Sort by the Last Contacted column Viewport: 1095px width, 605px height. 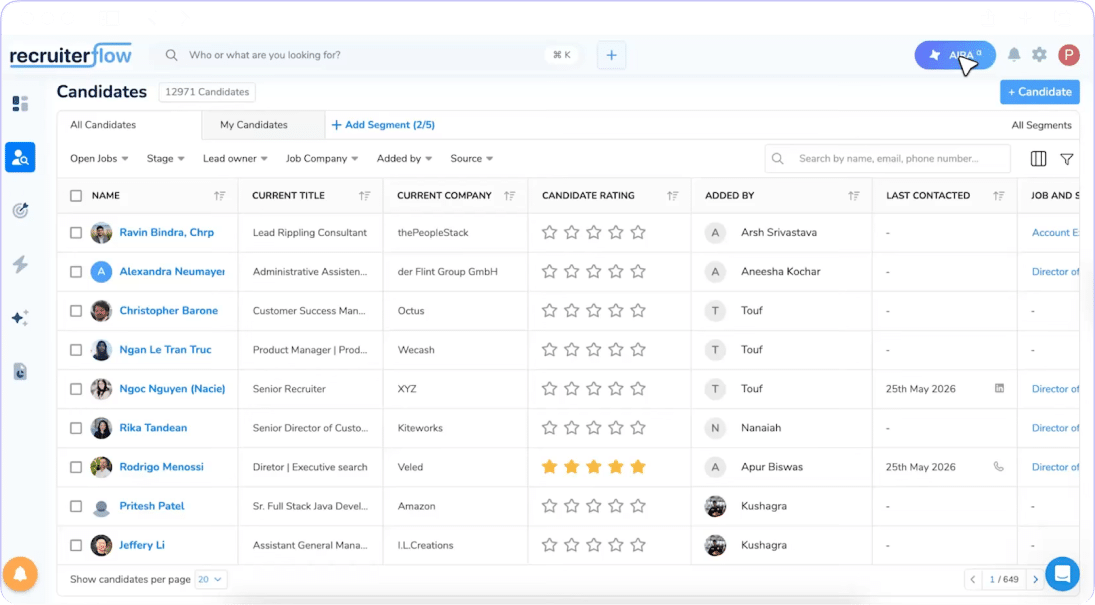coord(999,196)
